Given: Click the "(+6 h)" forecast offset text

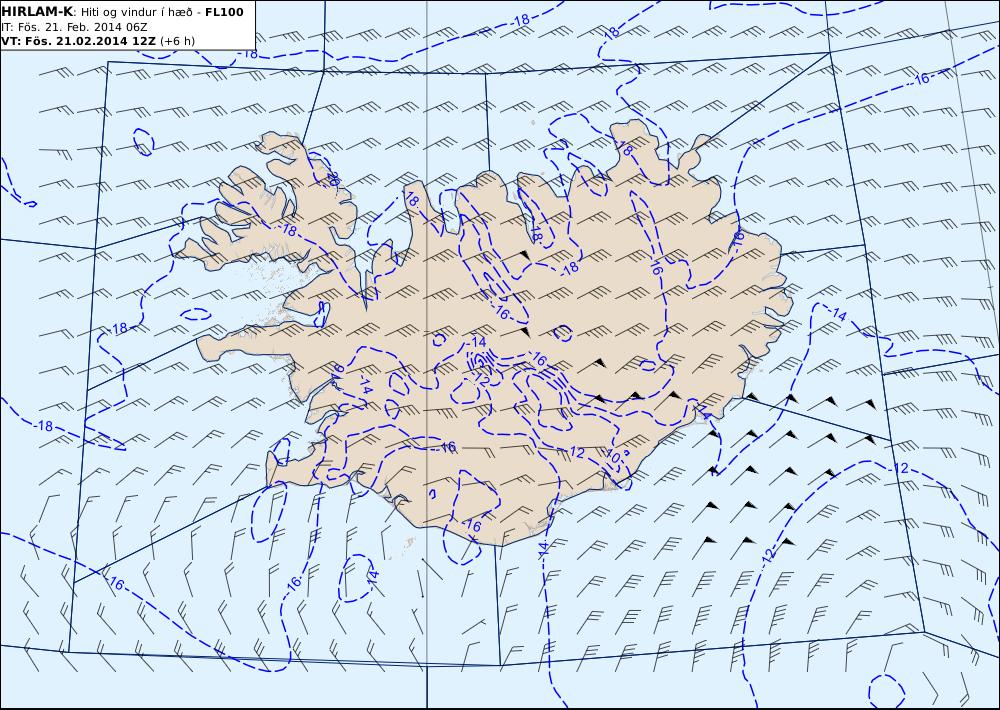Looking at the screenshot, I should pos(177,41).
